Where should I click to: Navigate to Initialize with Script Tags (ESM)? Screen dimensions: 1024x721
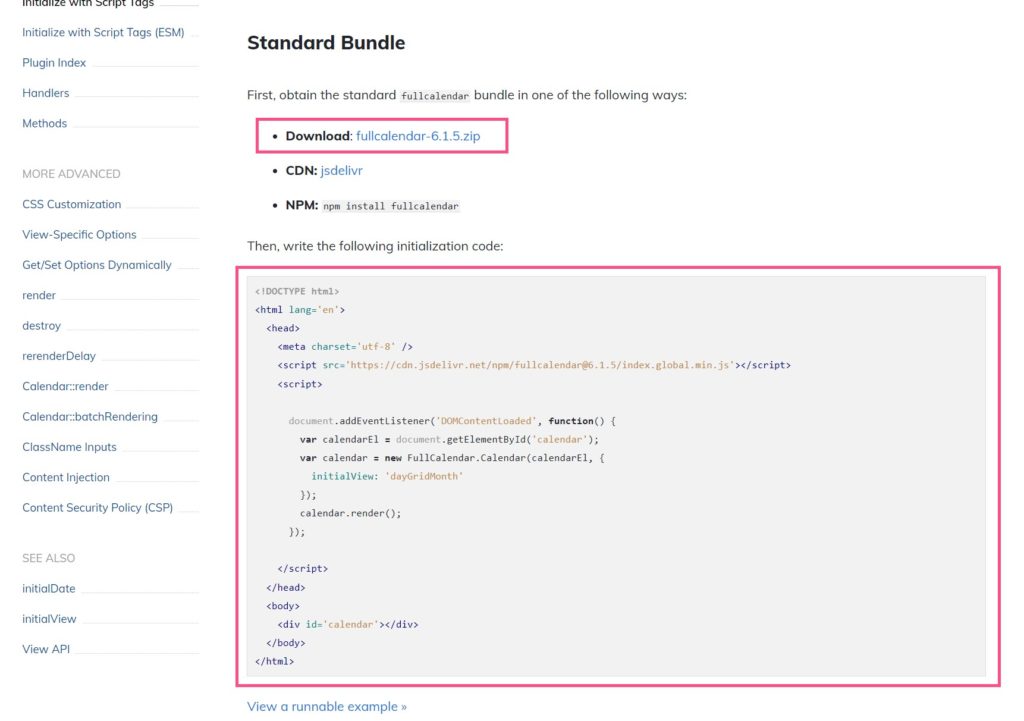pos(104,32)
